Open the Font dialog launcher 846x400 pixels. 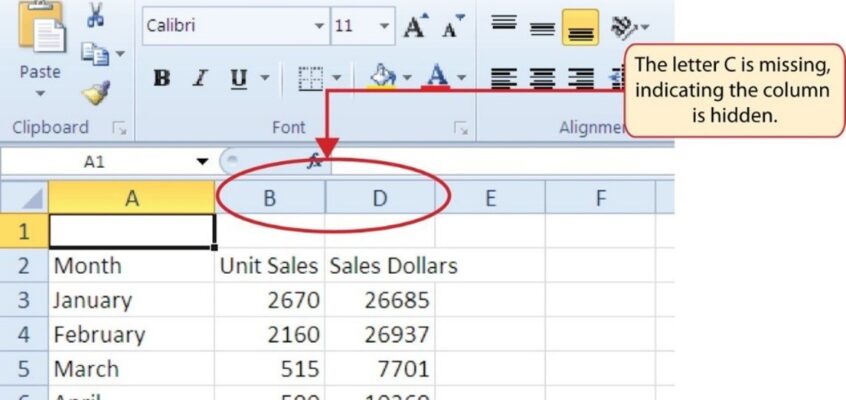(461, 128)
